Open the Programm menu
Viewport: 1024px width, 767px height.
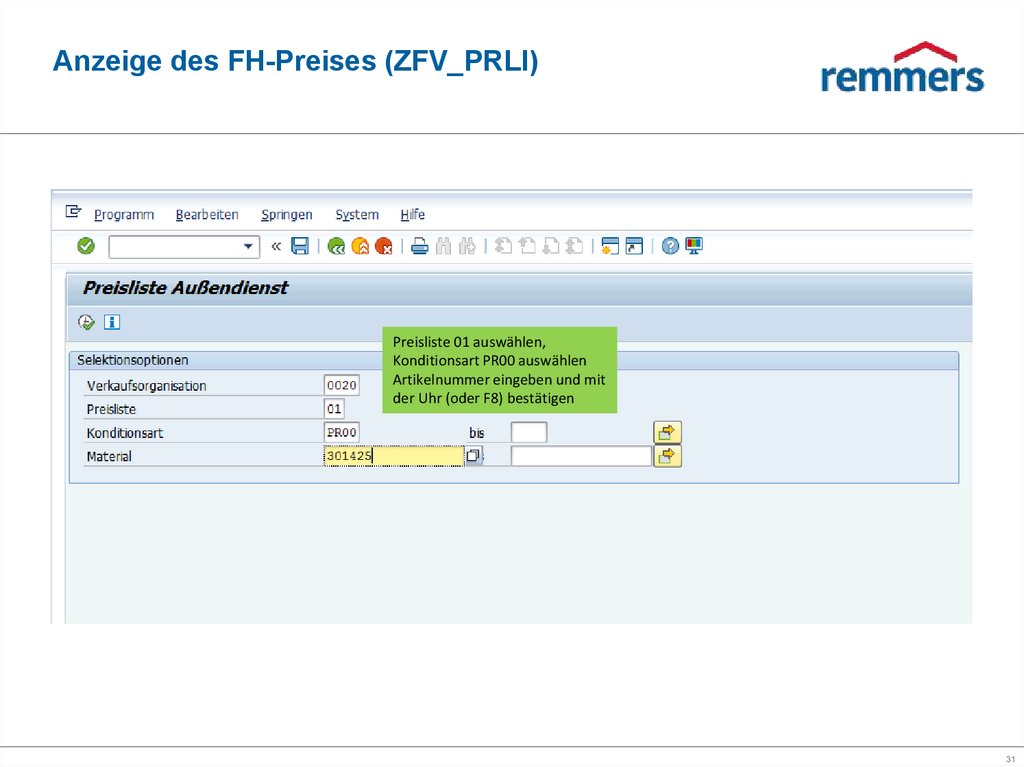(x=124, y=214)
